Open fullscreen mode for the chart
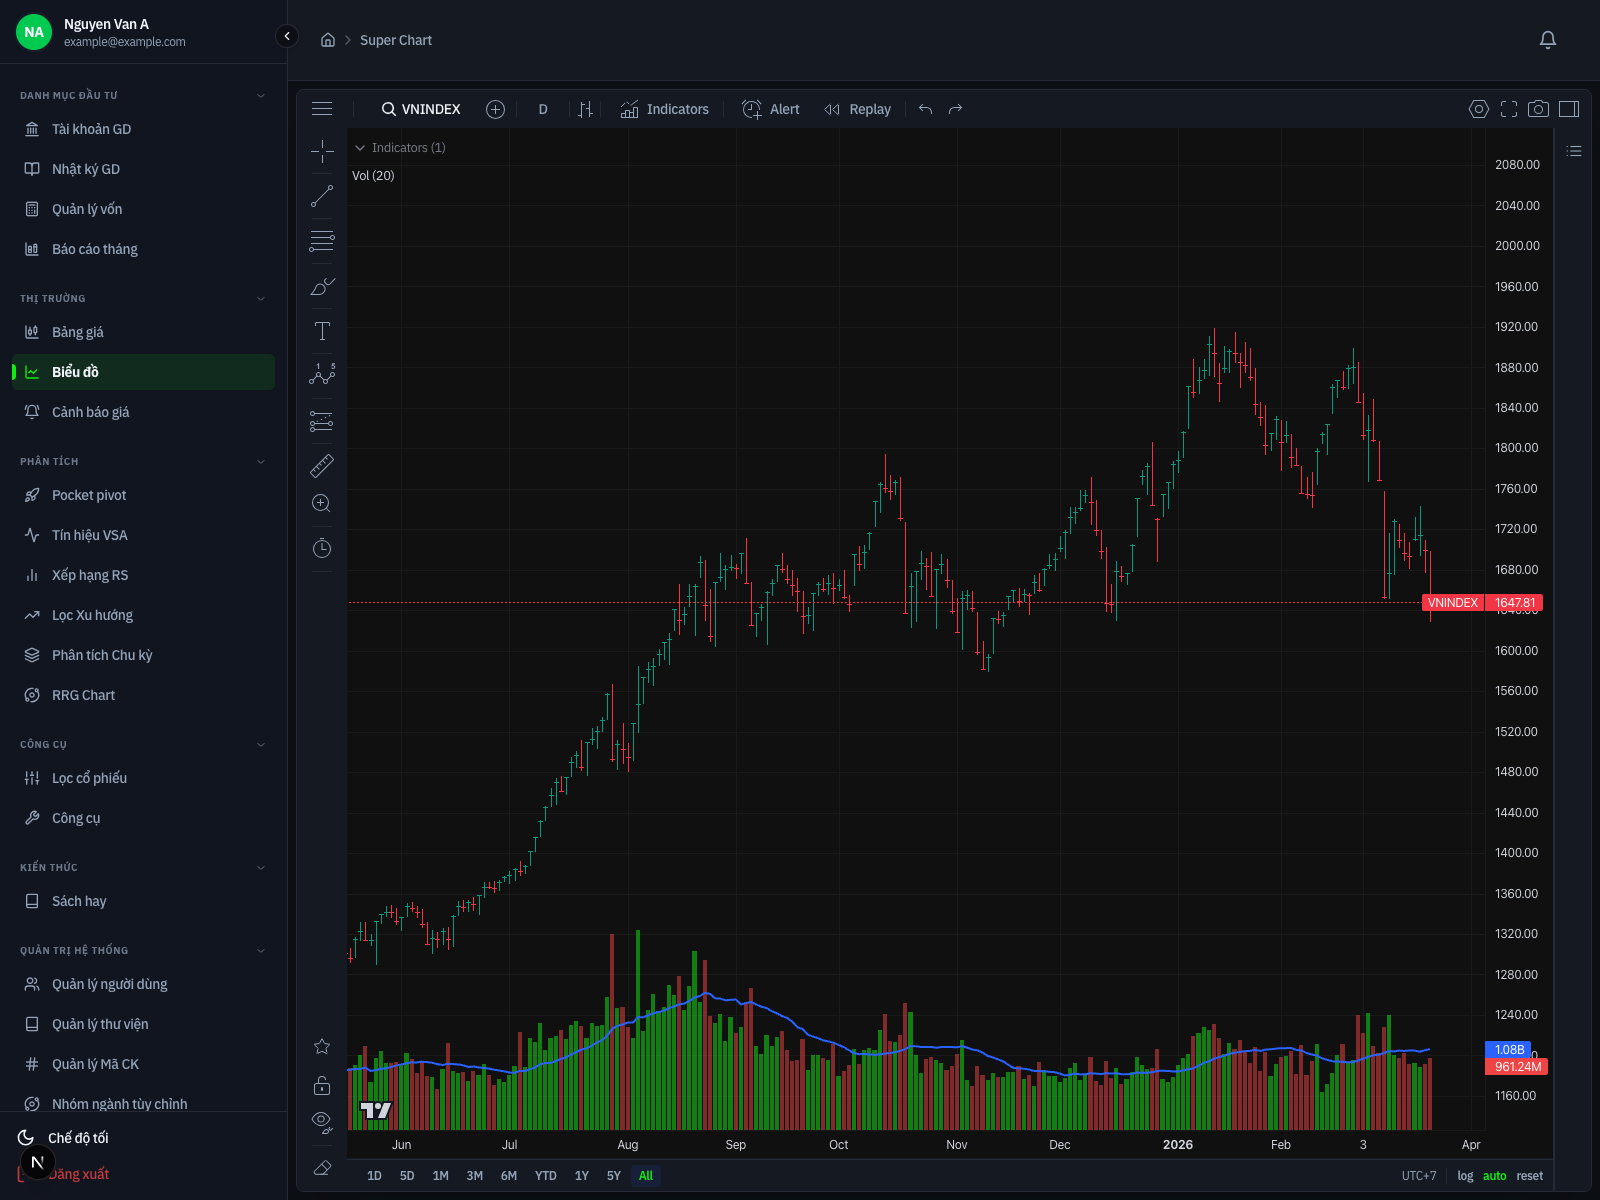1600x1200 pixels. click(x=1509, y=109)
